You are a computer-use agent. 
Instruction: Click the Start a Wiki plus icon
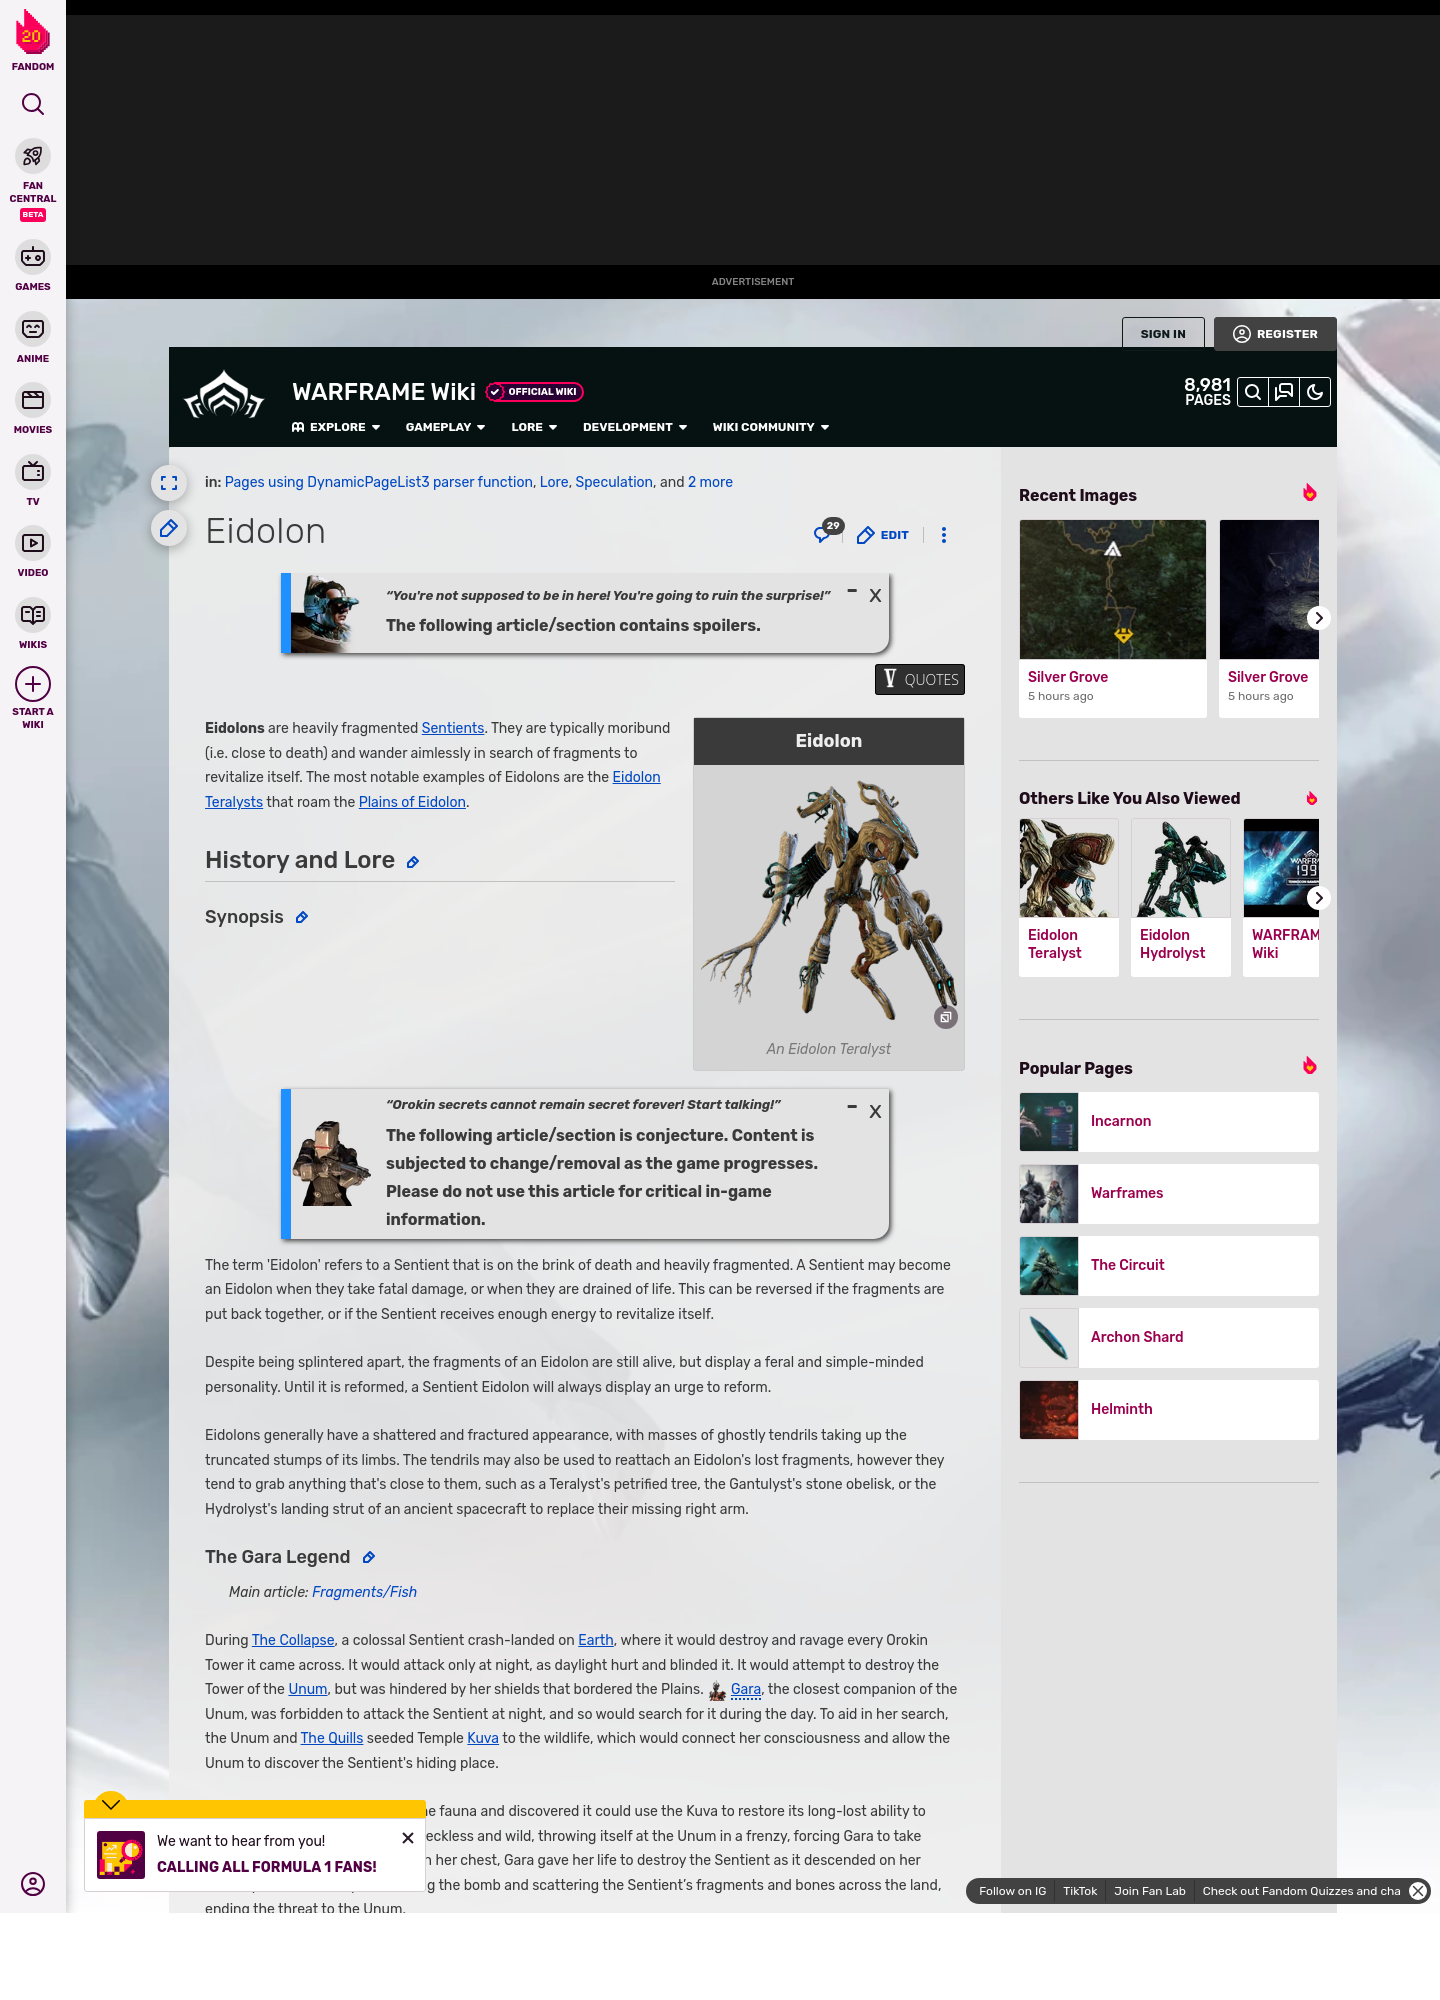tap(33, 684)
